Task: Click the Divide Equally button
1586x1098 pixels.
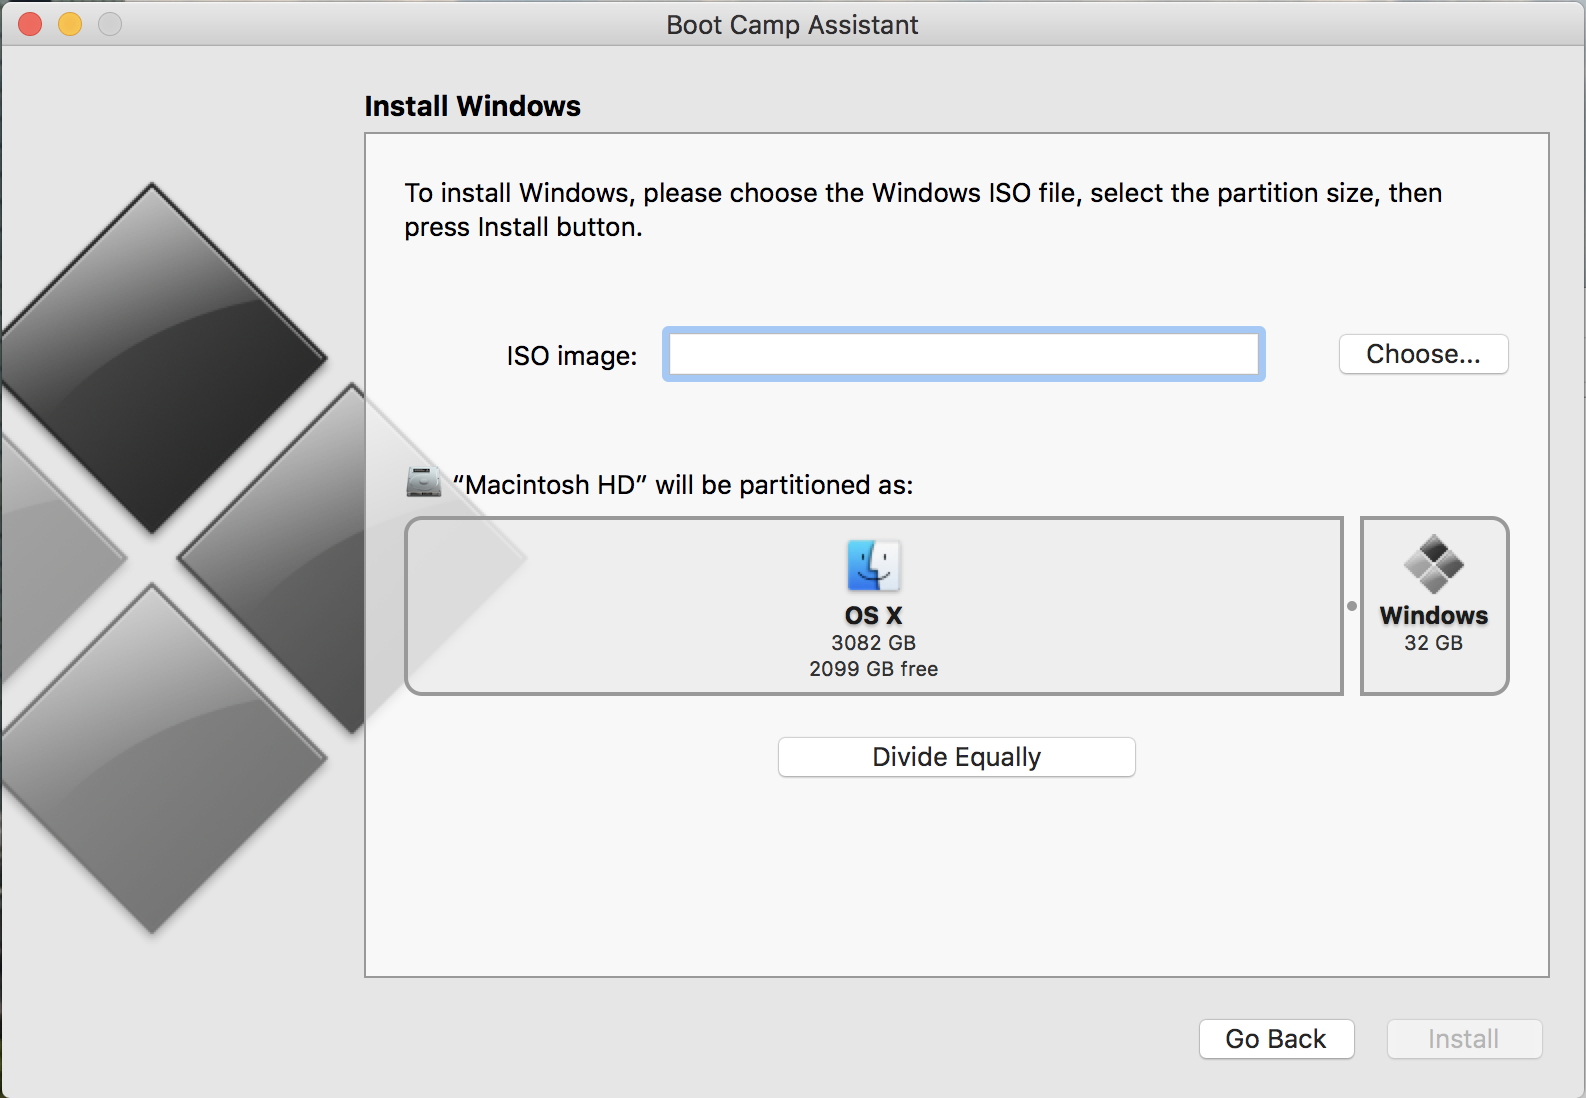Action: tap(957, 757)
